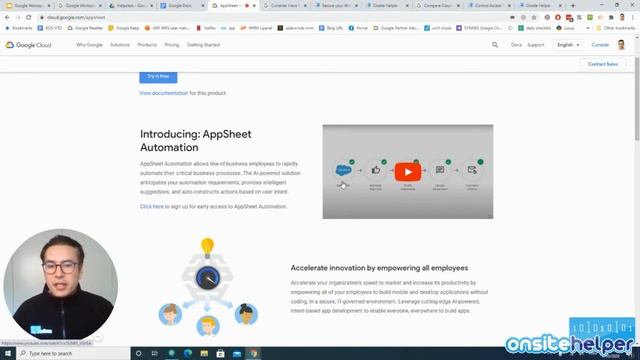Viewport: 640px width, 360px height.
Task: Open the Products menu
Action: pyautogui.click(x=147, y=45)
